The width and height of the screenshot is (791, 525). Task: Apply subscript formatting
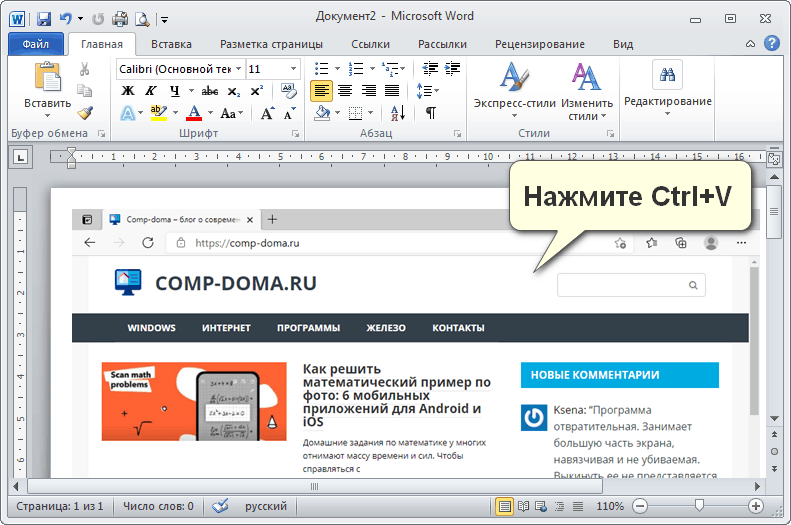pos(234,91)
